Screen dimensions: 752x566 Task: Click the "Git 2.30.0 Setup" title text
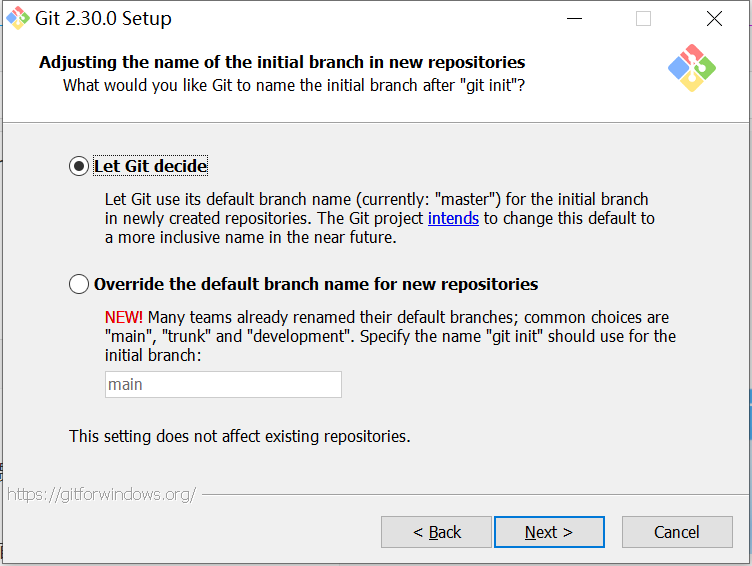103,19
